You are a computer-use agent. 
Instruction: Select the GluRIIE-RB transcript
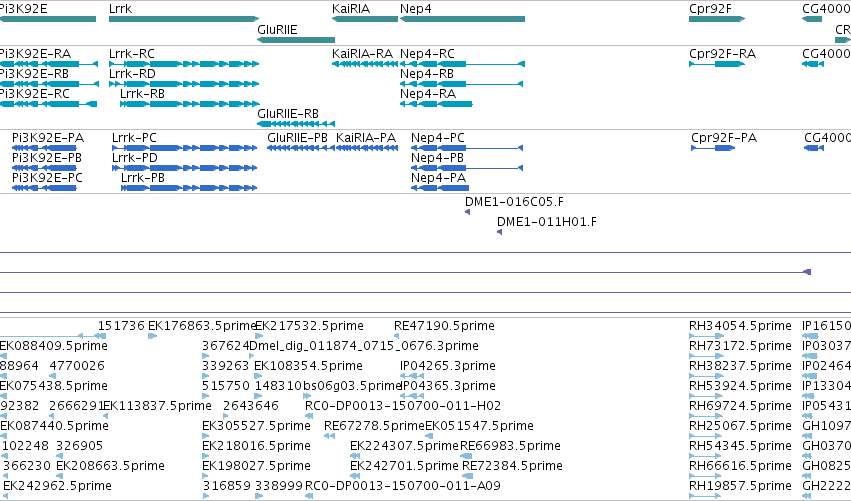tap(296, 124)
